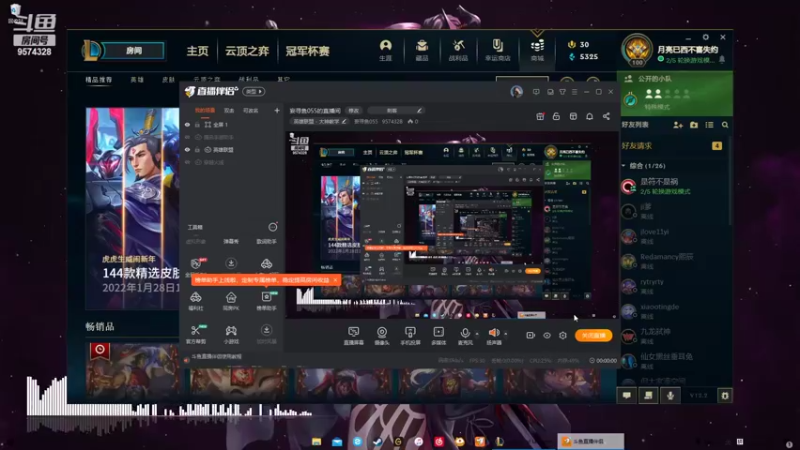
Task: Click the orange 关闭直播 stop streaming button
Action: [593, 335]
